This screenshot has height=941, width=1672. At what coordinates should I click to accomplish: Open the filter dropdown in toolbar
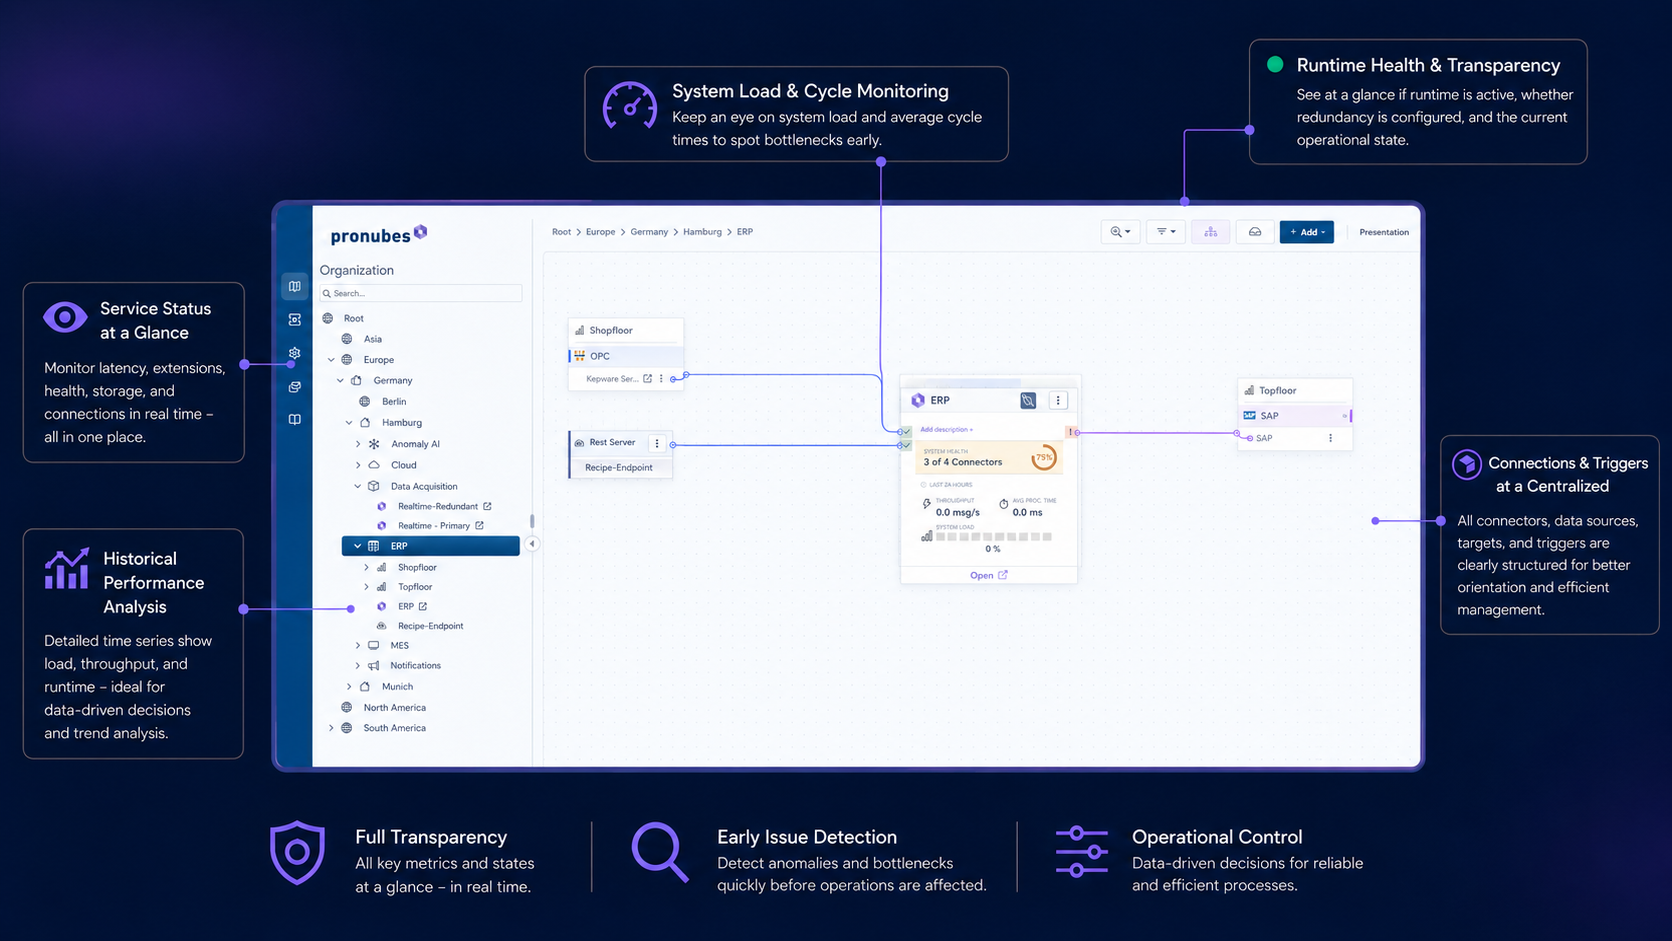click(x=1166, y=232)
